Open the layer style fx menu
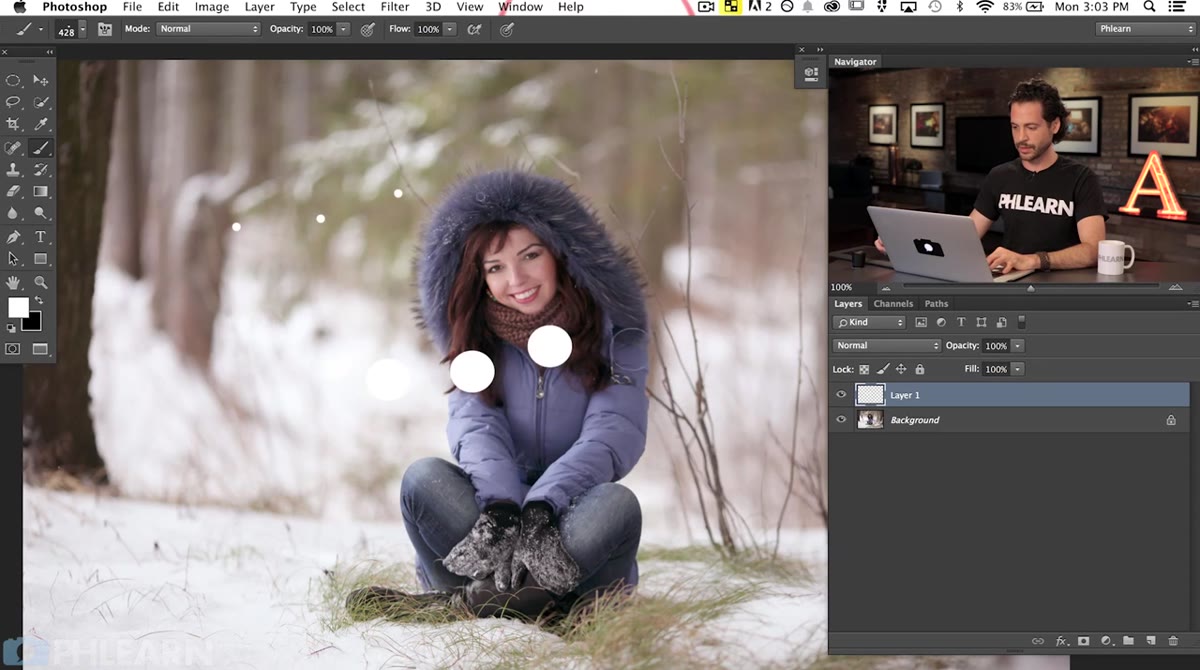 pyautogui.click(x=1062, y=641)
